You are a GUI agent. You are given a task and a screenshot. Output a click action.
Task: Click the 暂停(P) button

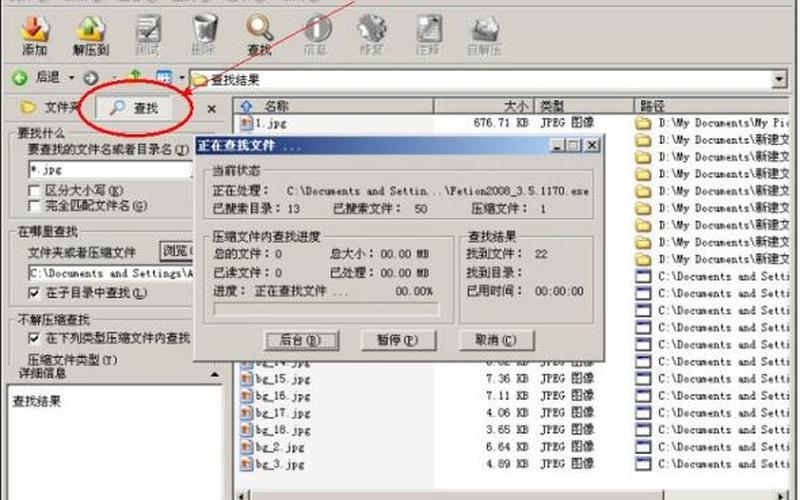[x=398, y=340]
